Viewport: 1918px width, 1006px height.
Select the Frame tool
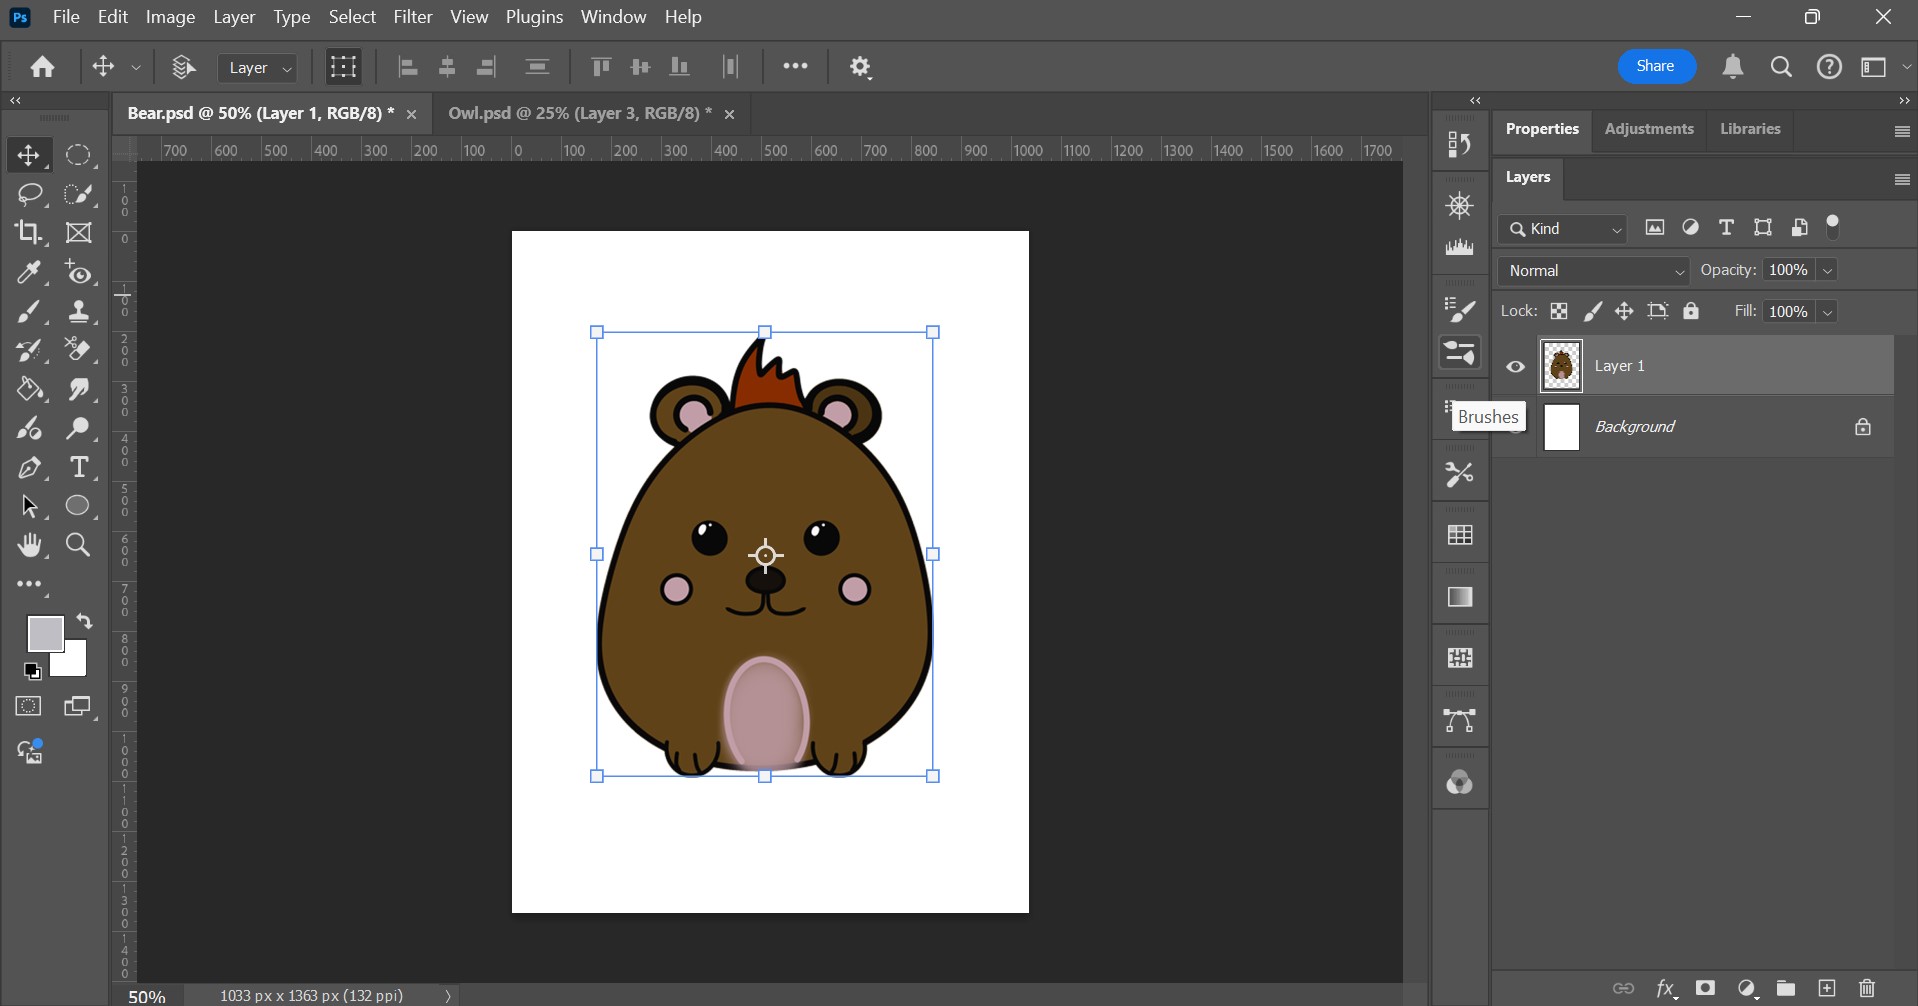coord(78,232)
